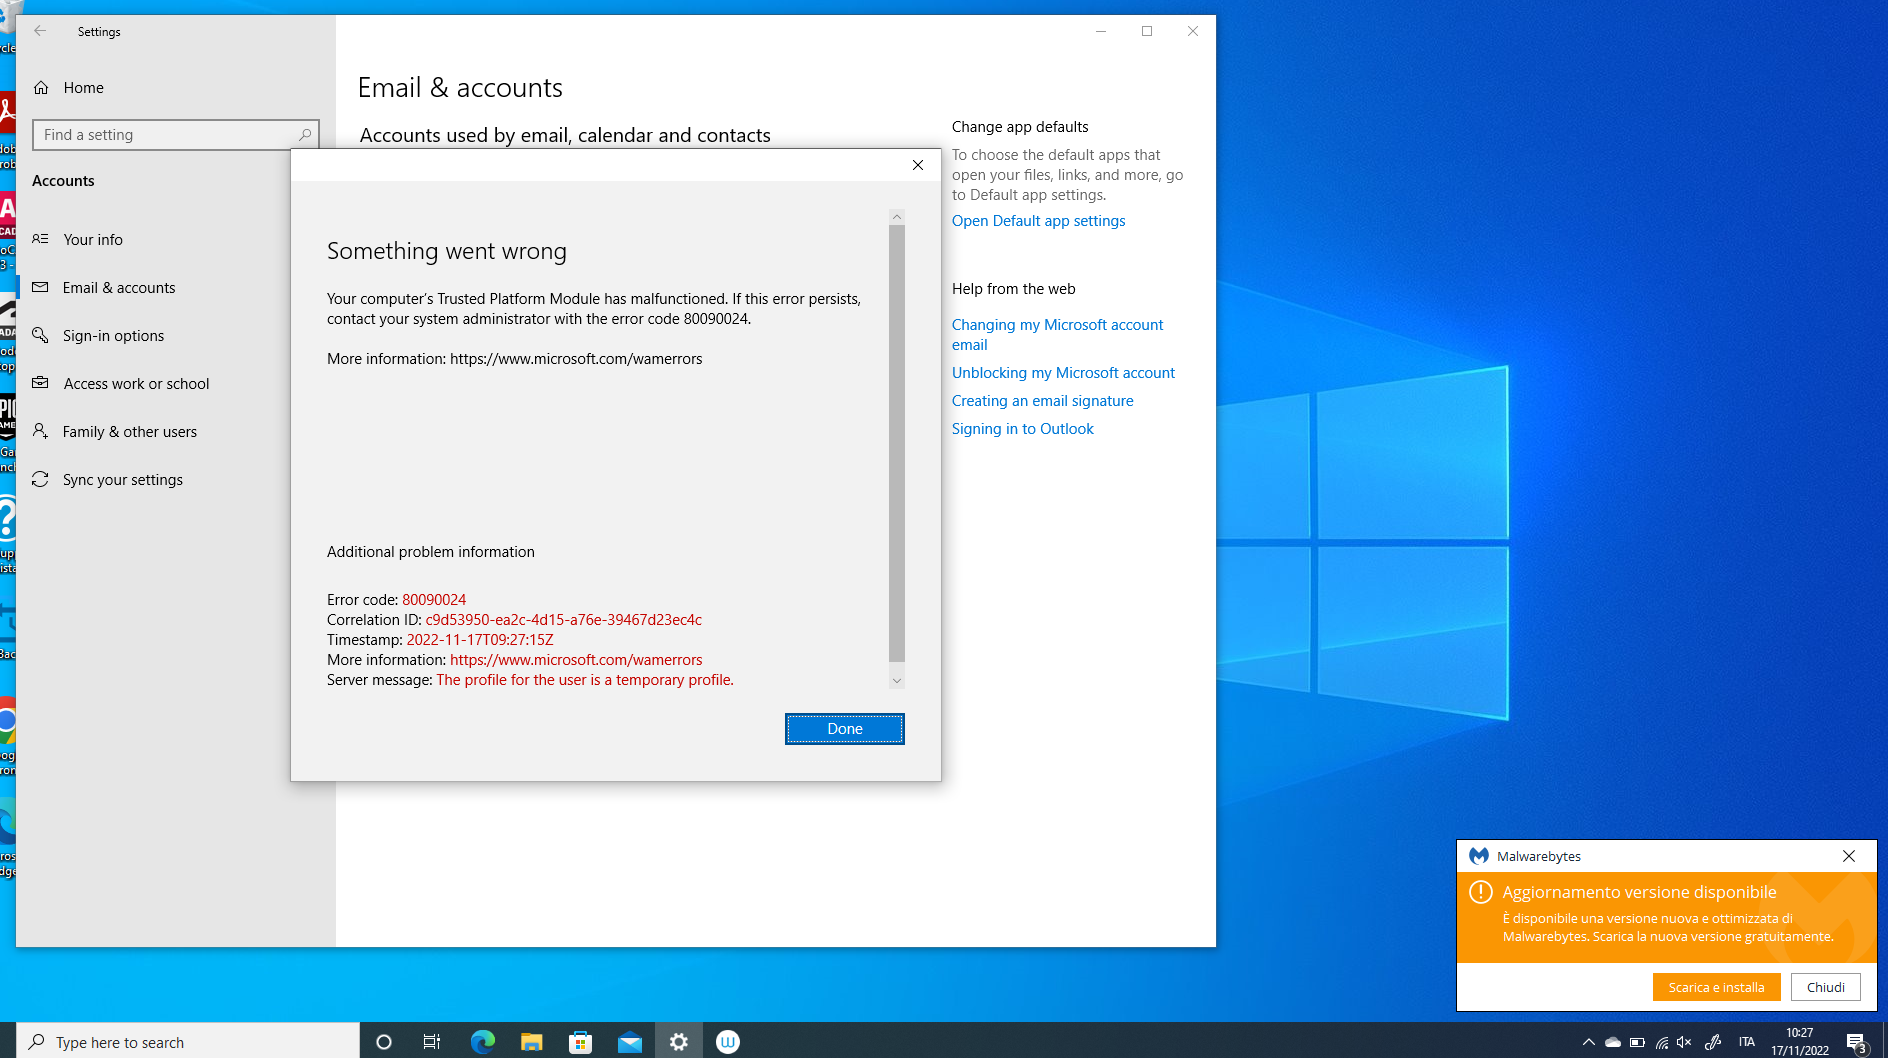Click the taskbar search box
The image size is (1888, 1058).
tap(188, 1041)
